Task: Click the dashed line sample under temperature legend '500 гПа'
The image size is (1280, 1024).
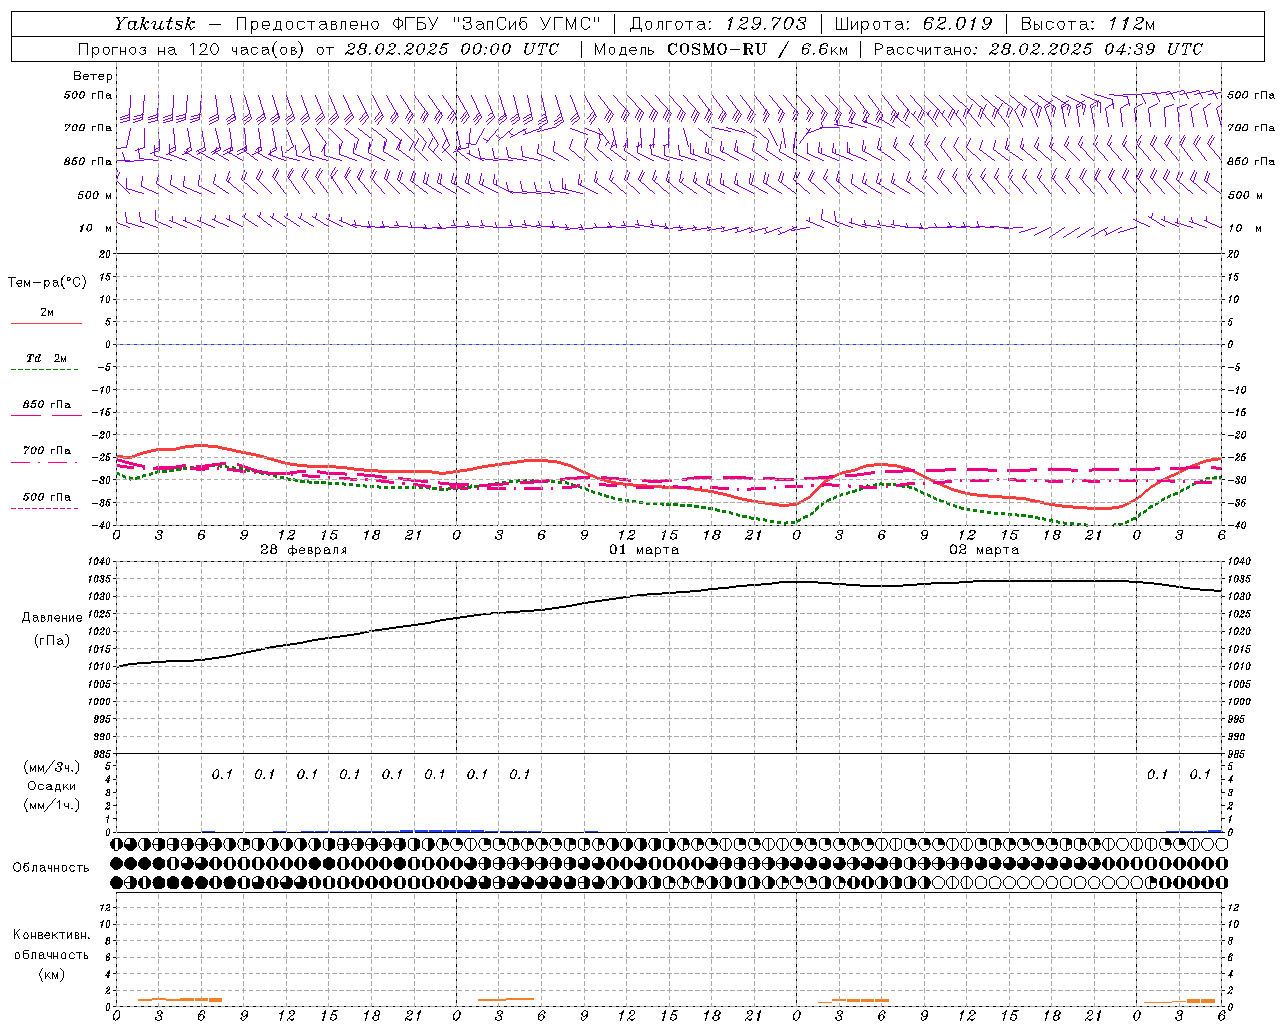Action: (44, 509)
